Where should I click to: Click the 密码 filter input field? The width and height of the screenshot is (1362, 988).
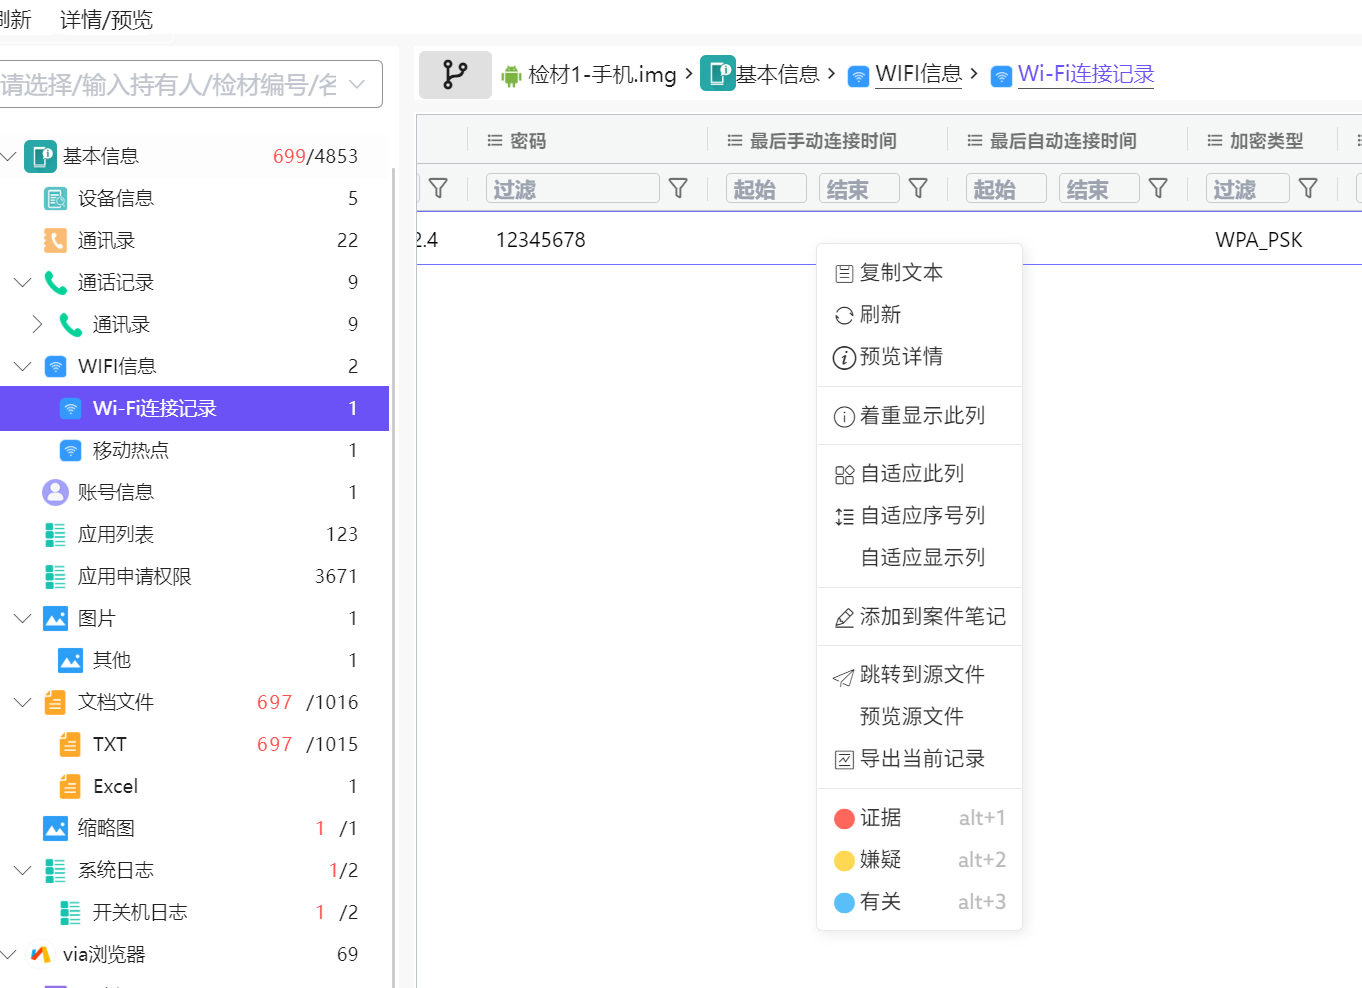click(573, 188)
